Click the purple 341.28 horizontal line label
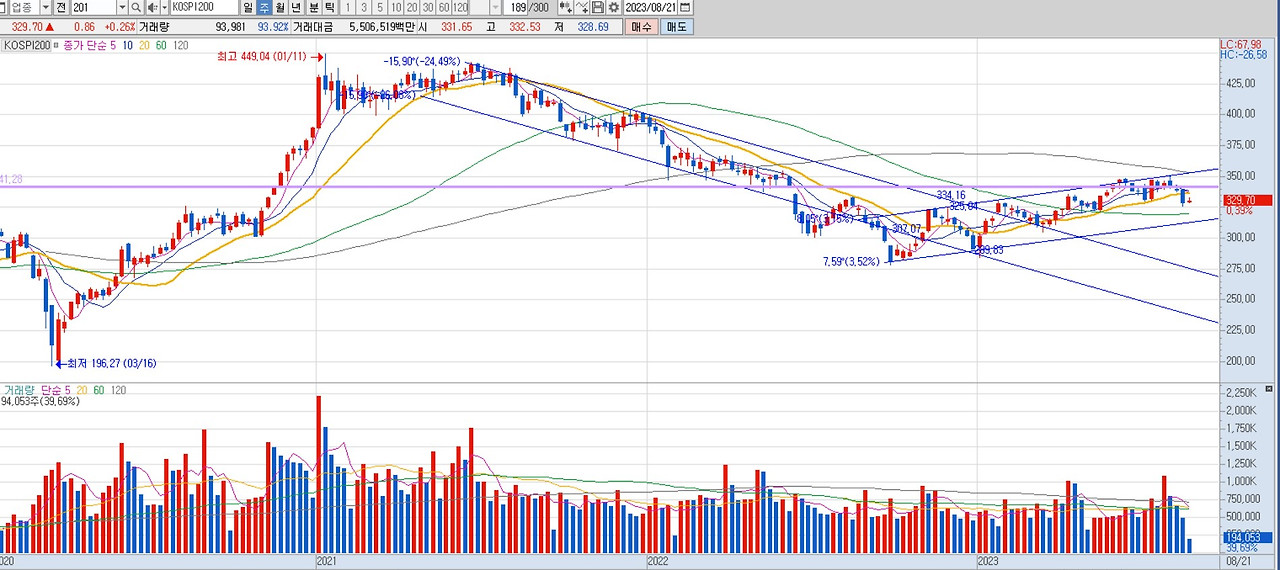1280x570 pixels. pyautogui.click(x=11, y=179)
